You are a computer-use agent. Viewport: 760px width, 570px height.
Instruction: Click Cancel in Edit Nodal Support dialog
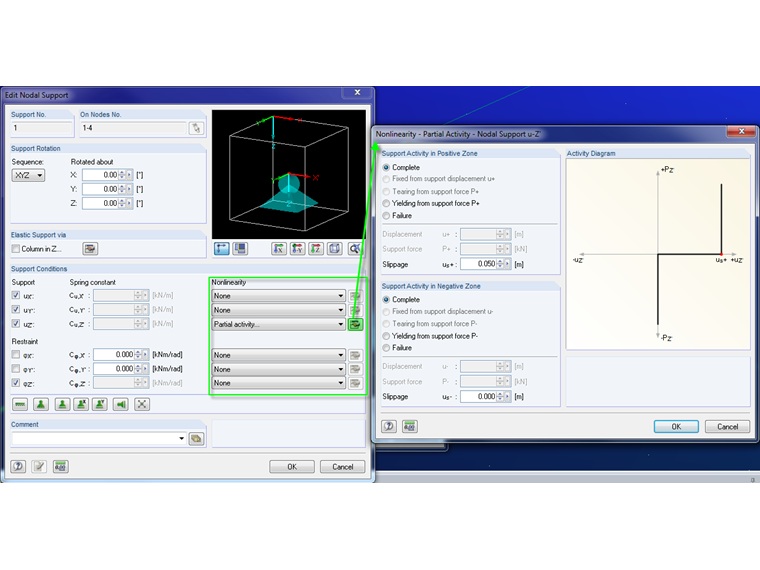343,467
